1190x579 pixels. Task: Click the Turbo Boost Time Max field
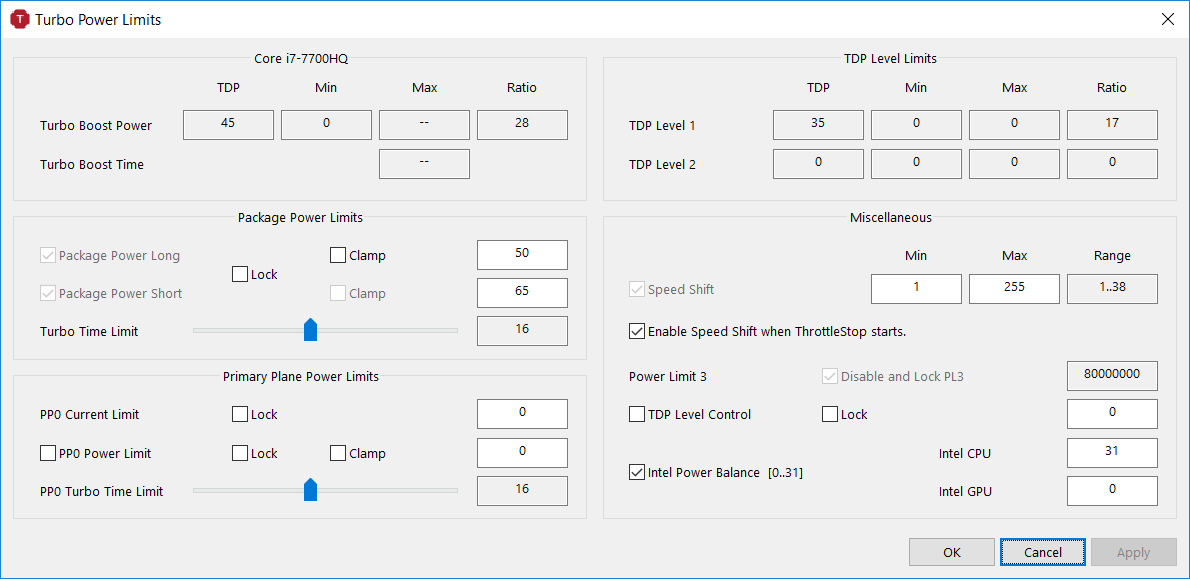point(424,164)
